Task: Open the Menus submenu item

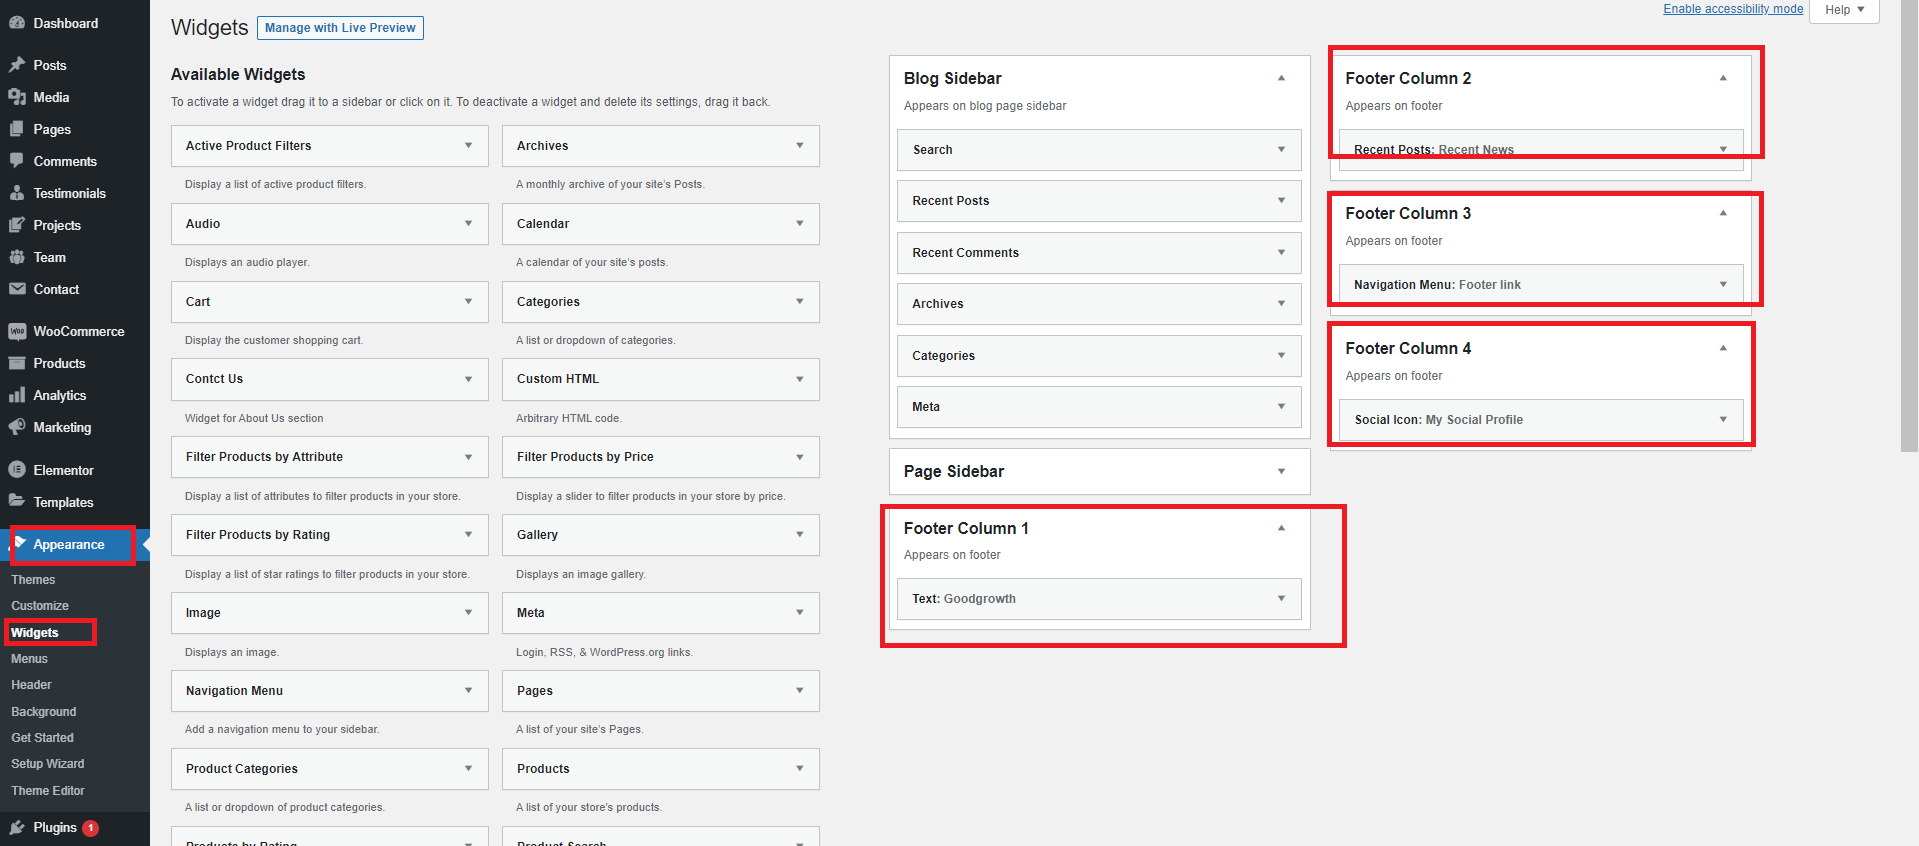Action: (29, 659)
